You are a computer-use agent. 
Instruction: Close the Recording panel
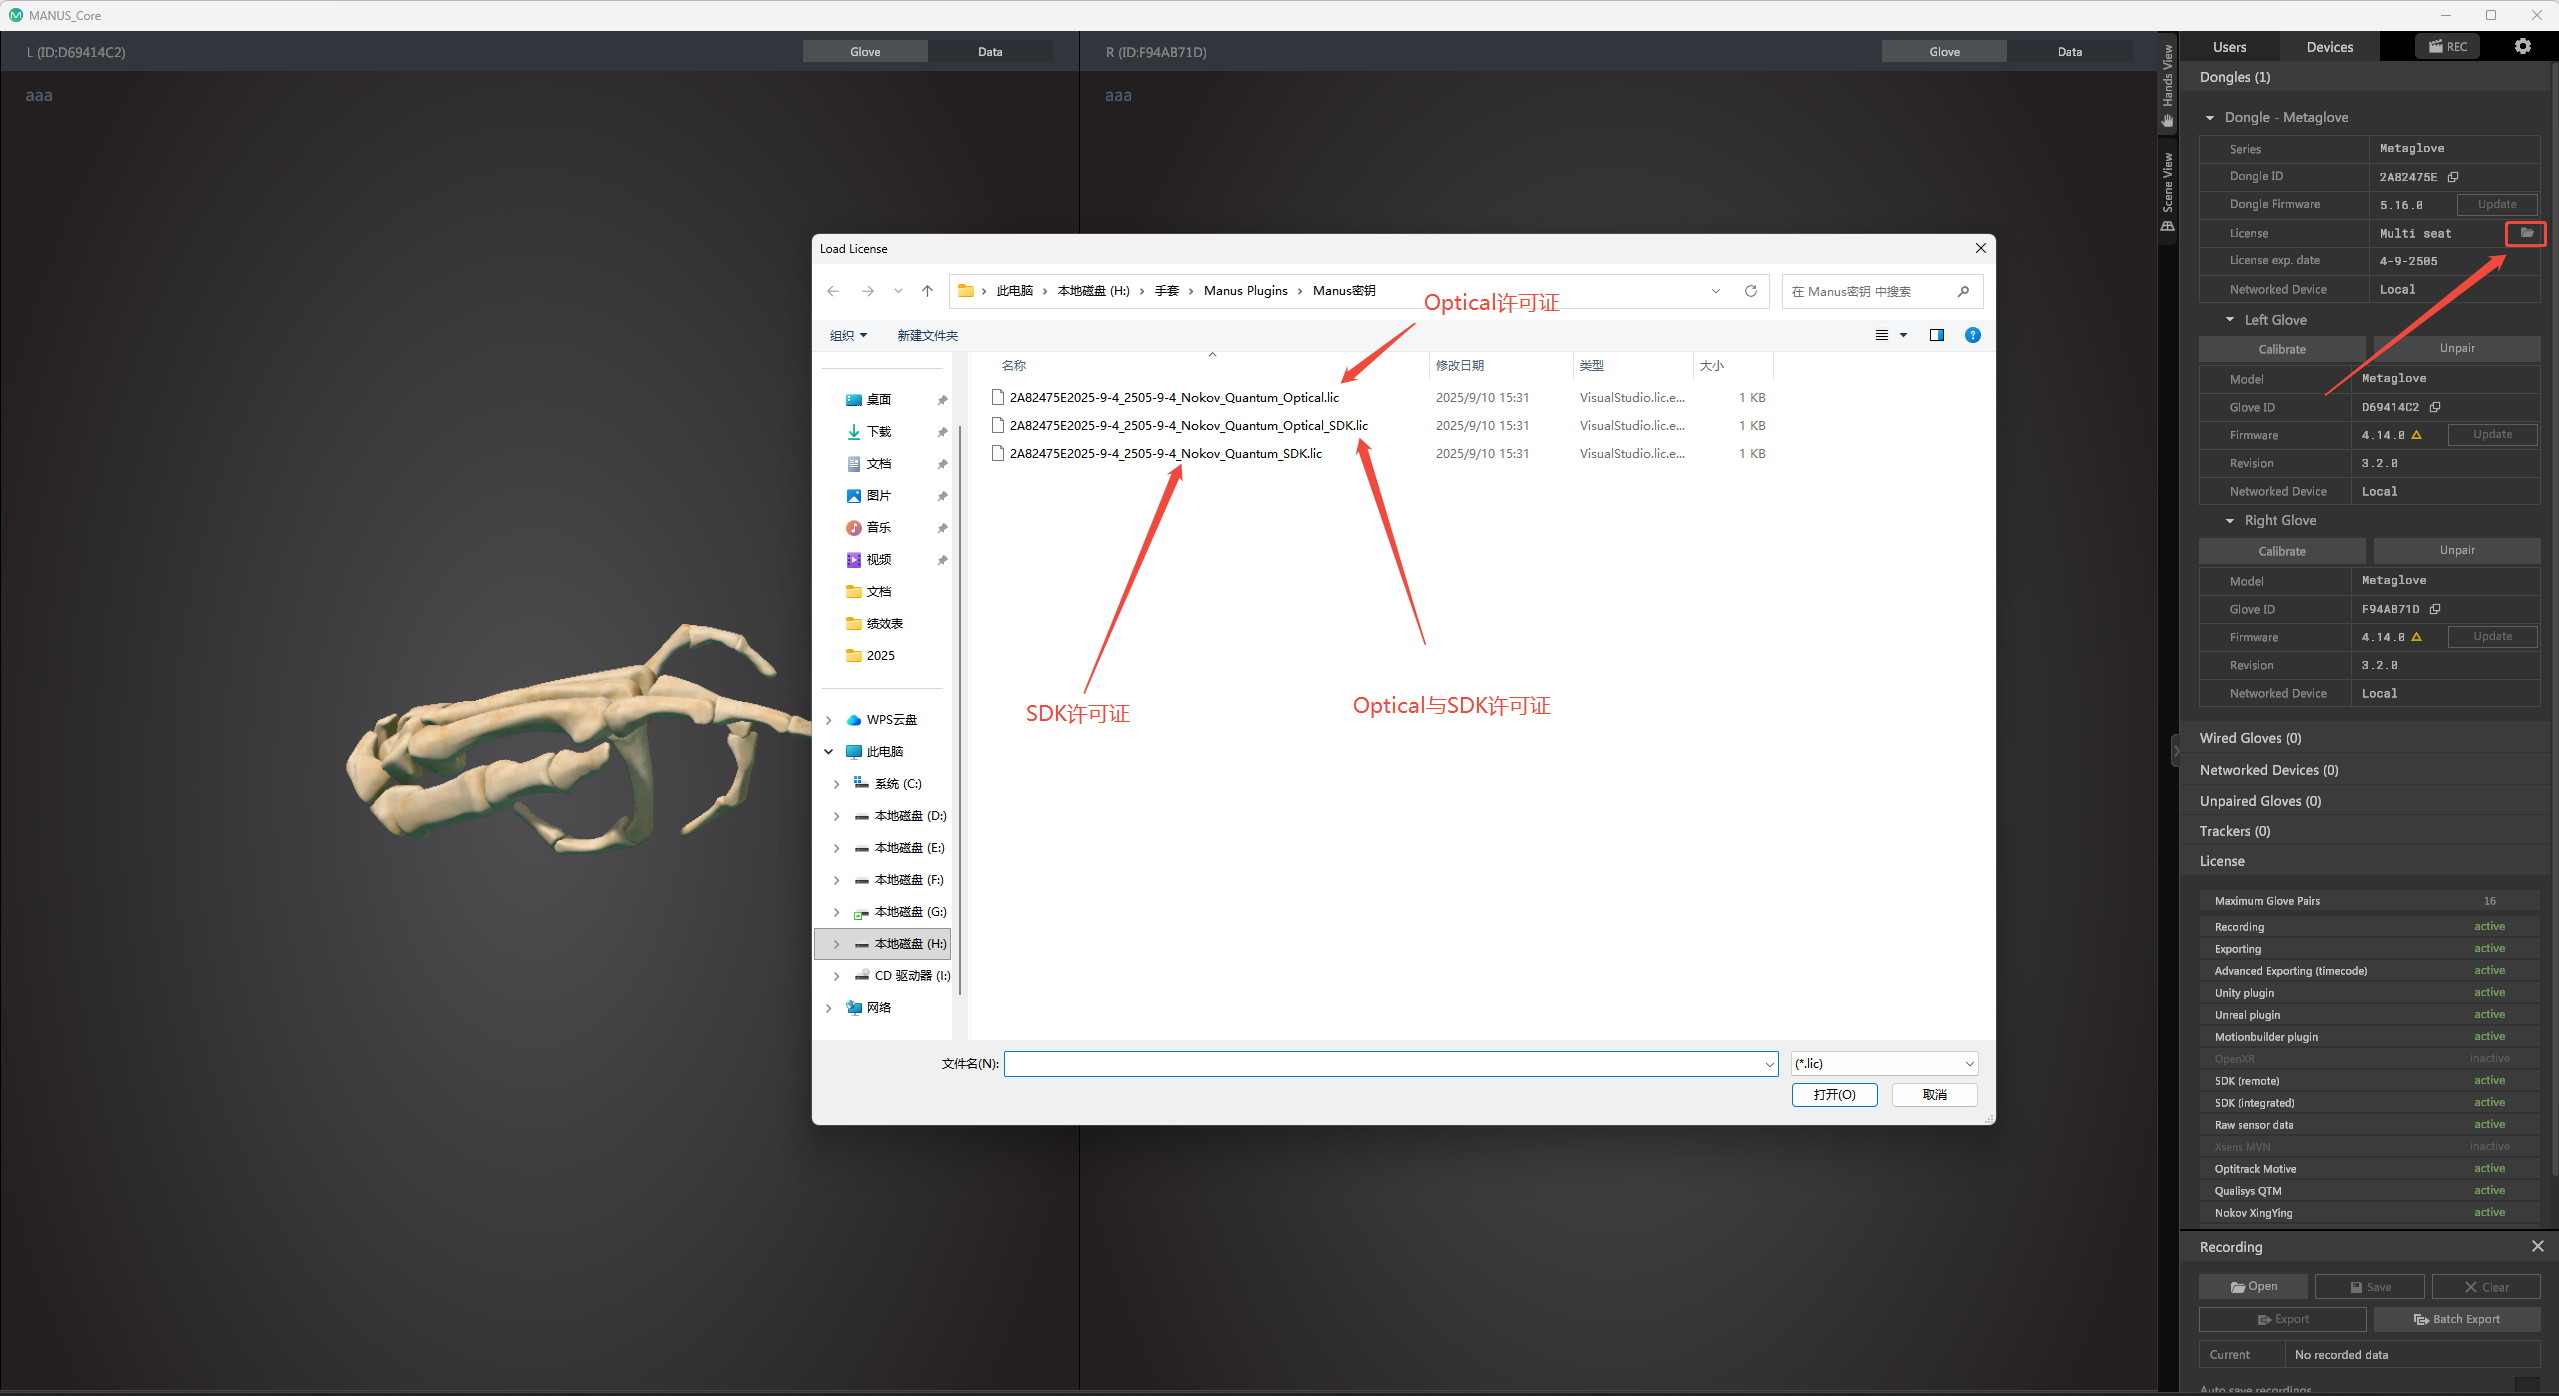point(2537,1246)
